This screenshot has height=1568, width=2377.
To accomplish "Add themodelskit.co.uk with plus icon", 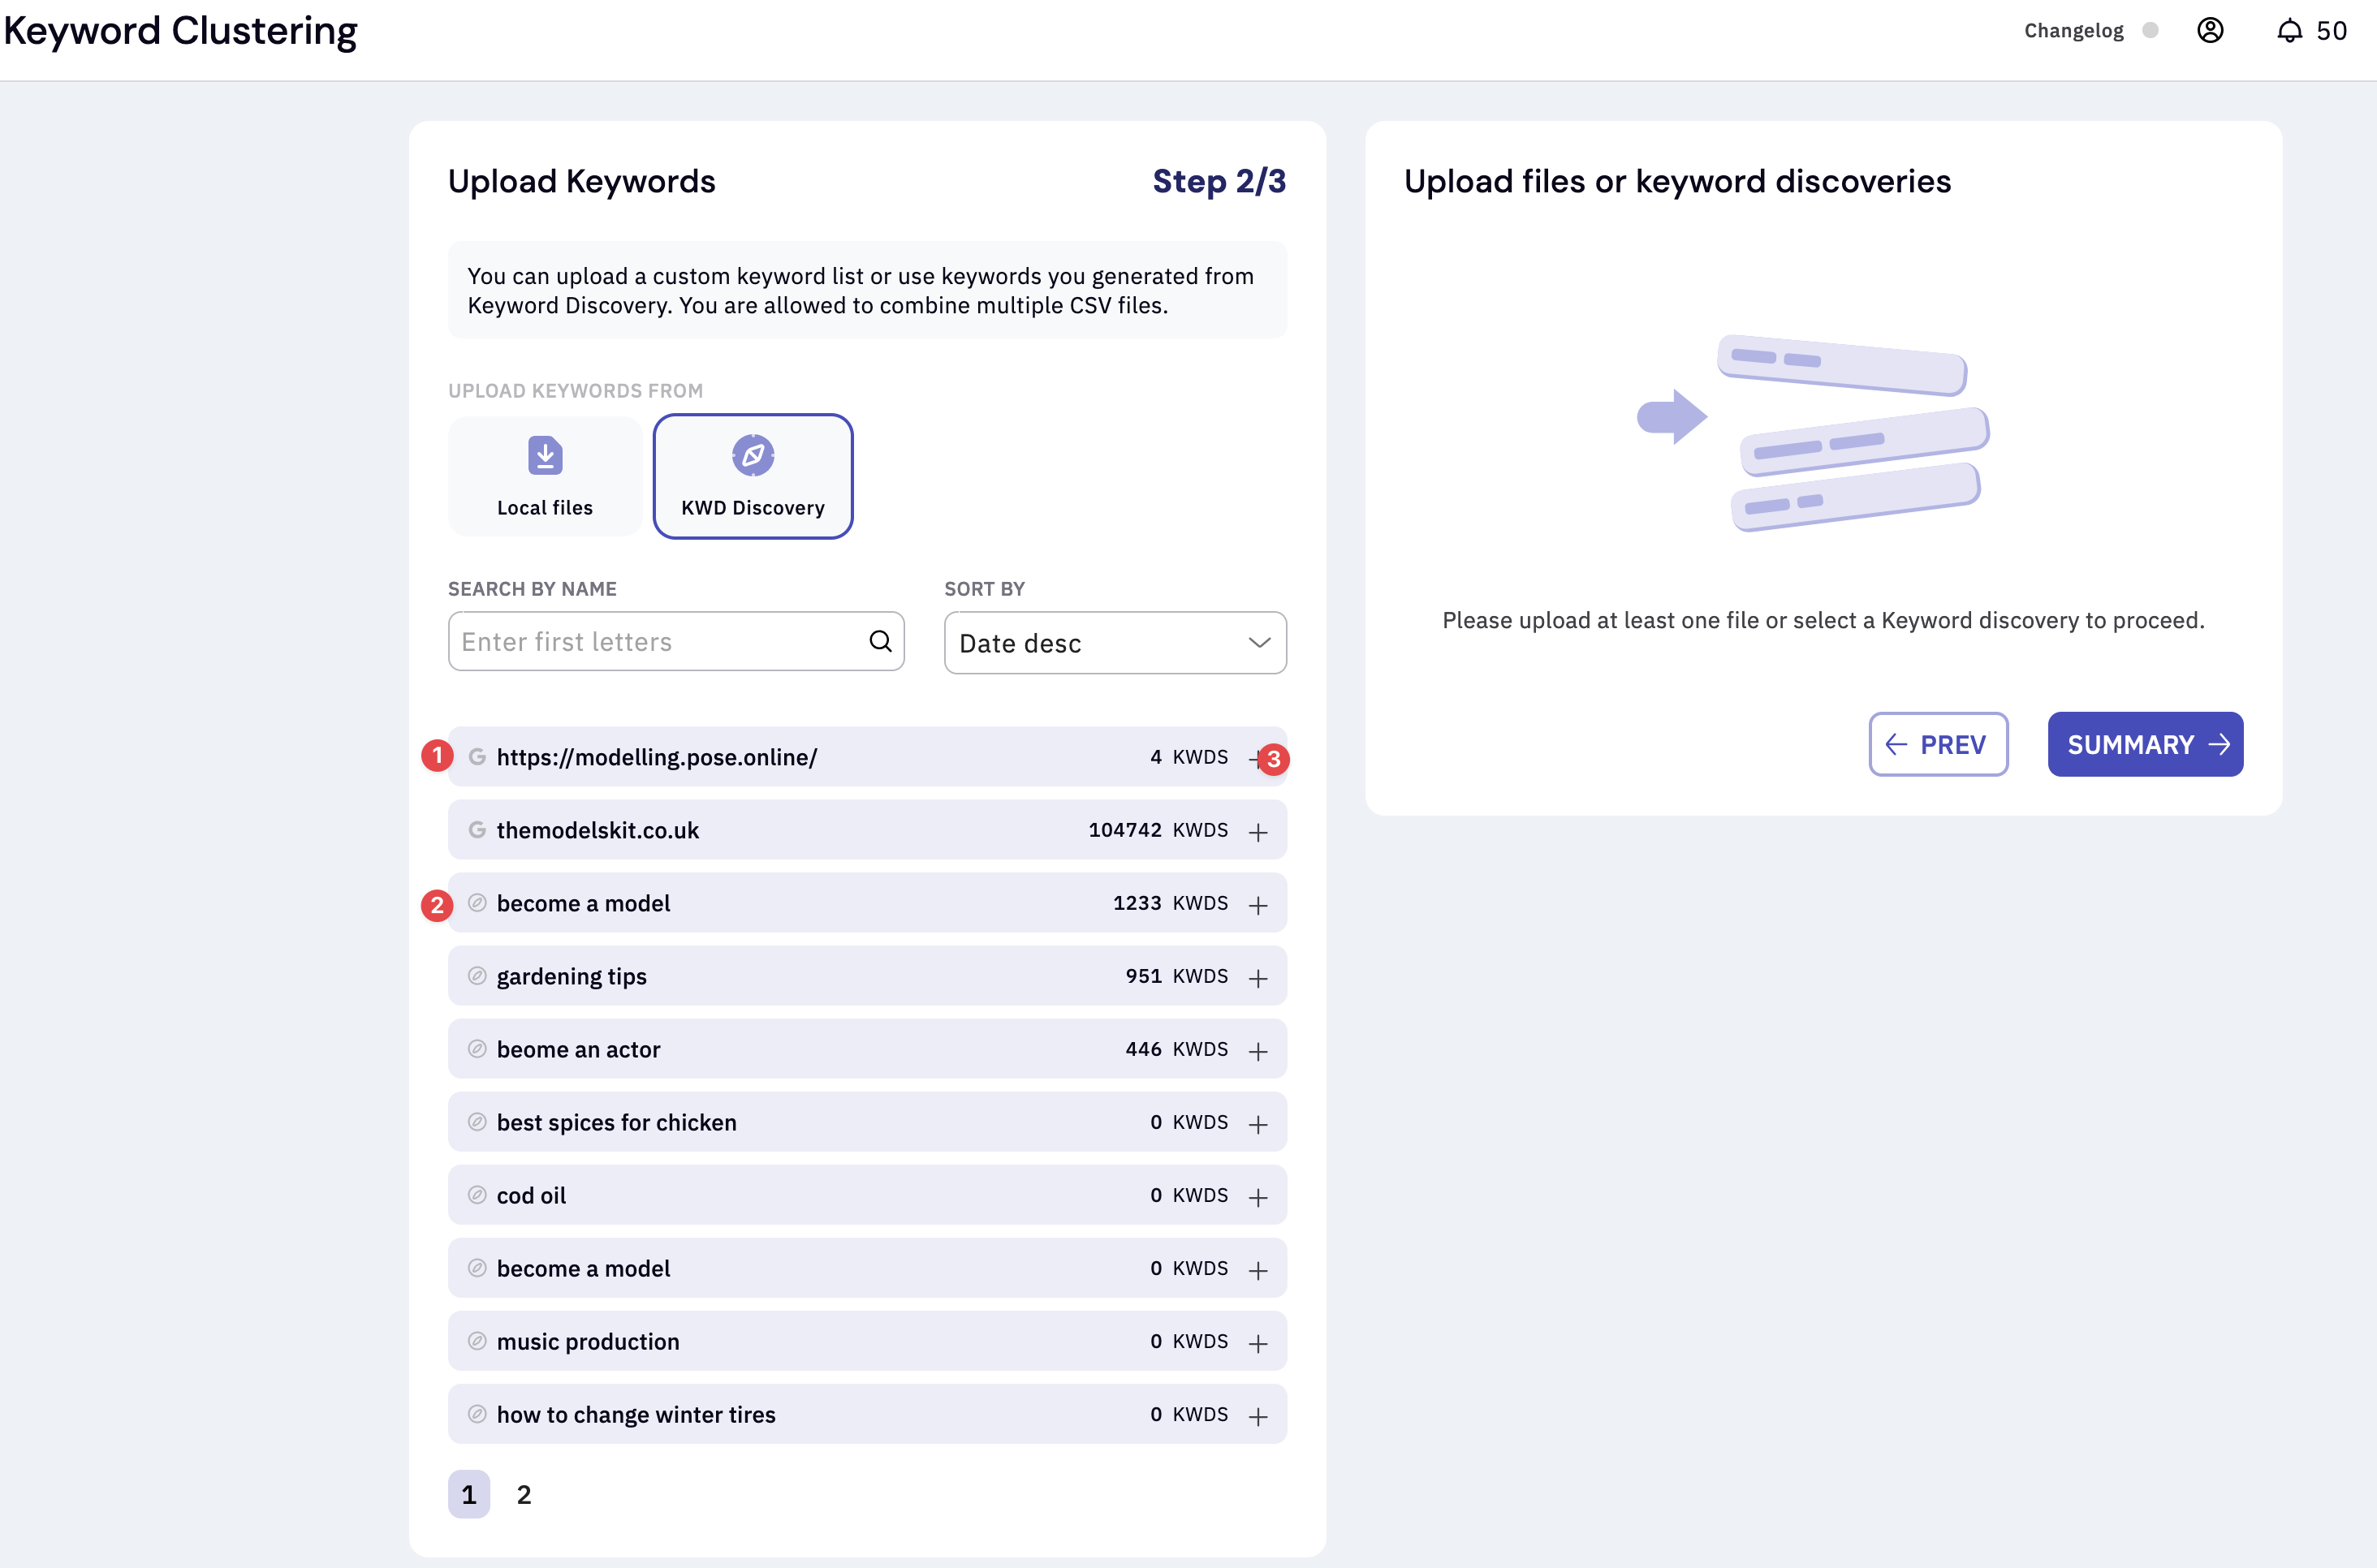I will click(x=1258, y=831).
